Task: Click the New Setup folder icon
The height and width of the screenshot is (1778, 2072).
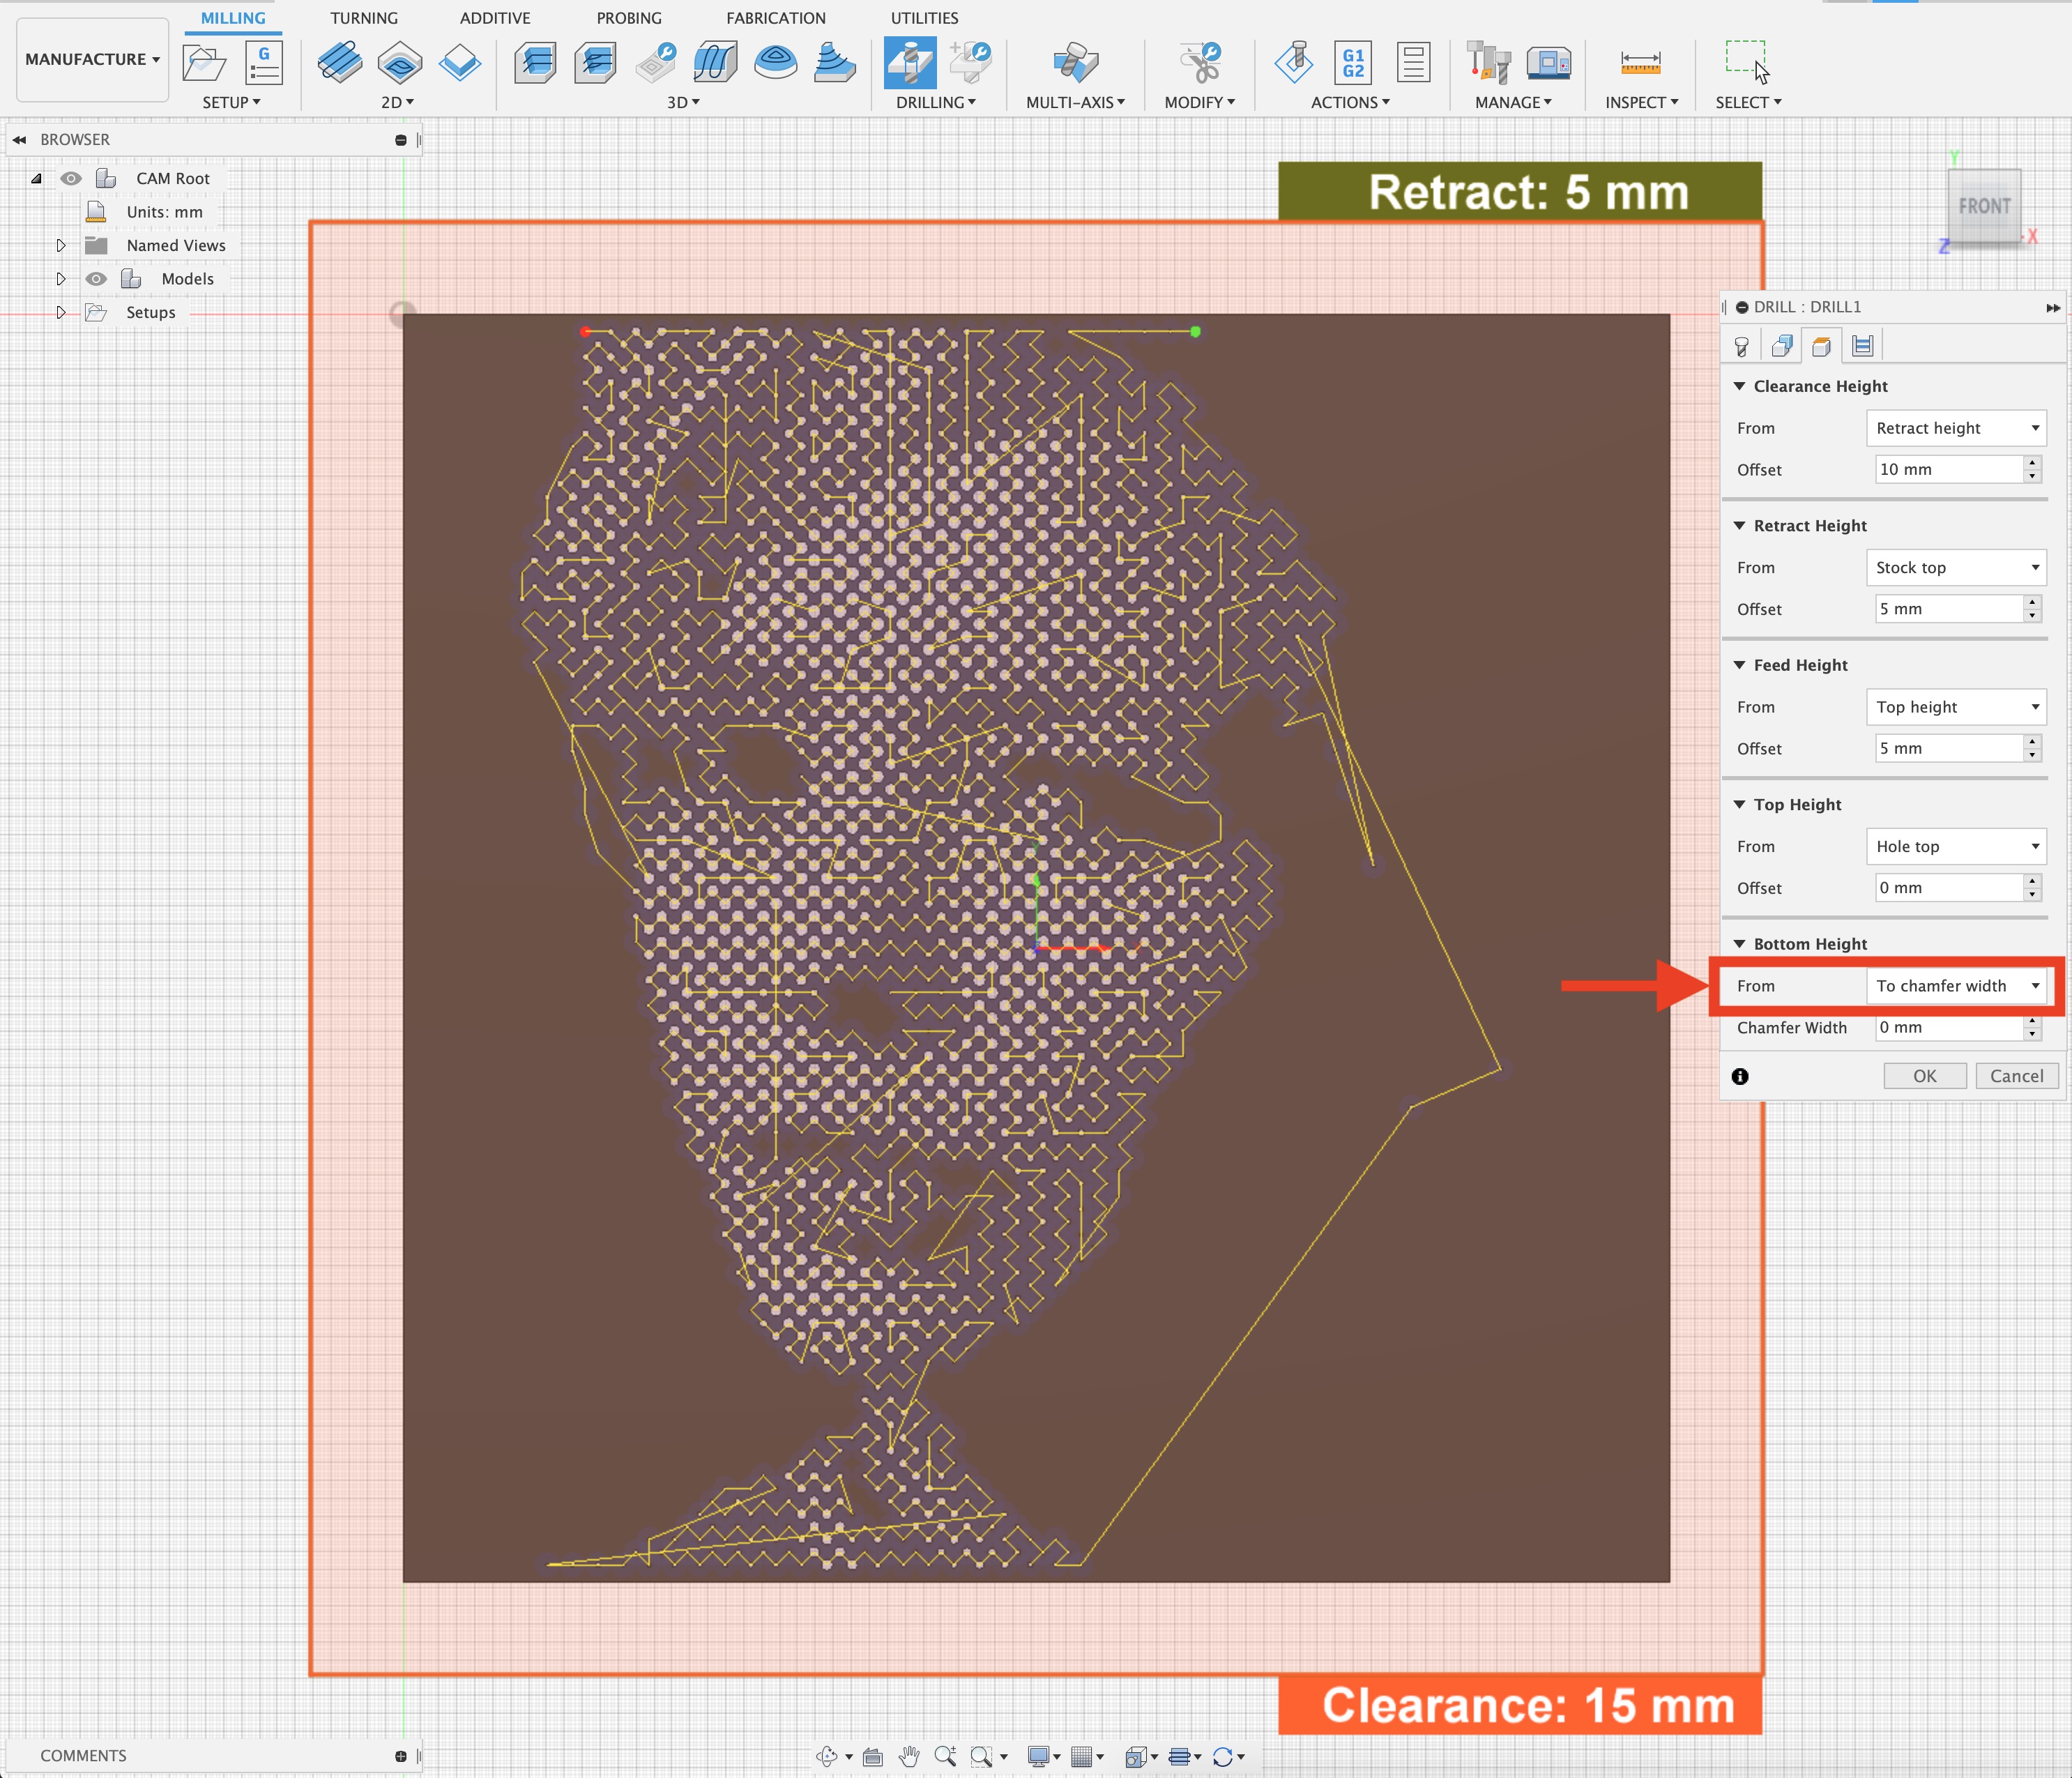Action: coord(204,62)
